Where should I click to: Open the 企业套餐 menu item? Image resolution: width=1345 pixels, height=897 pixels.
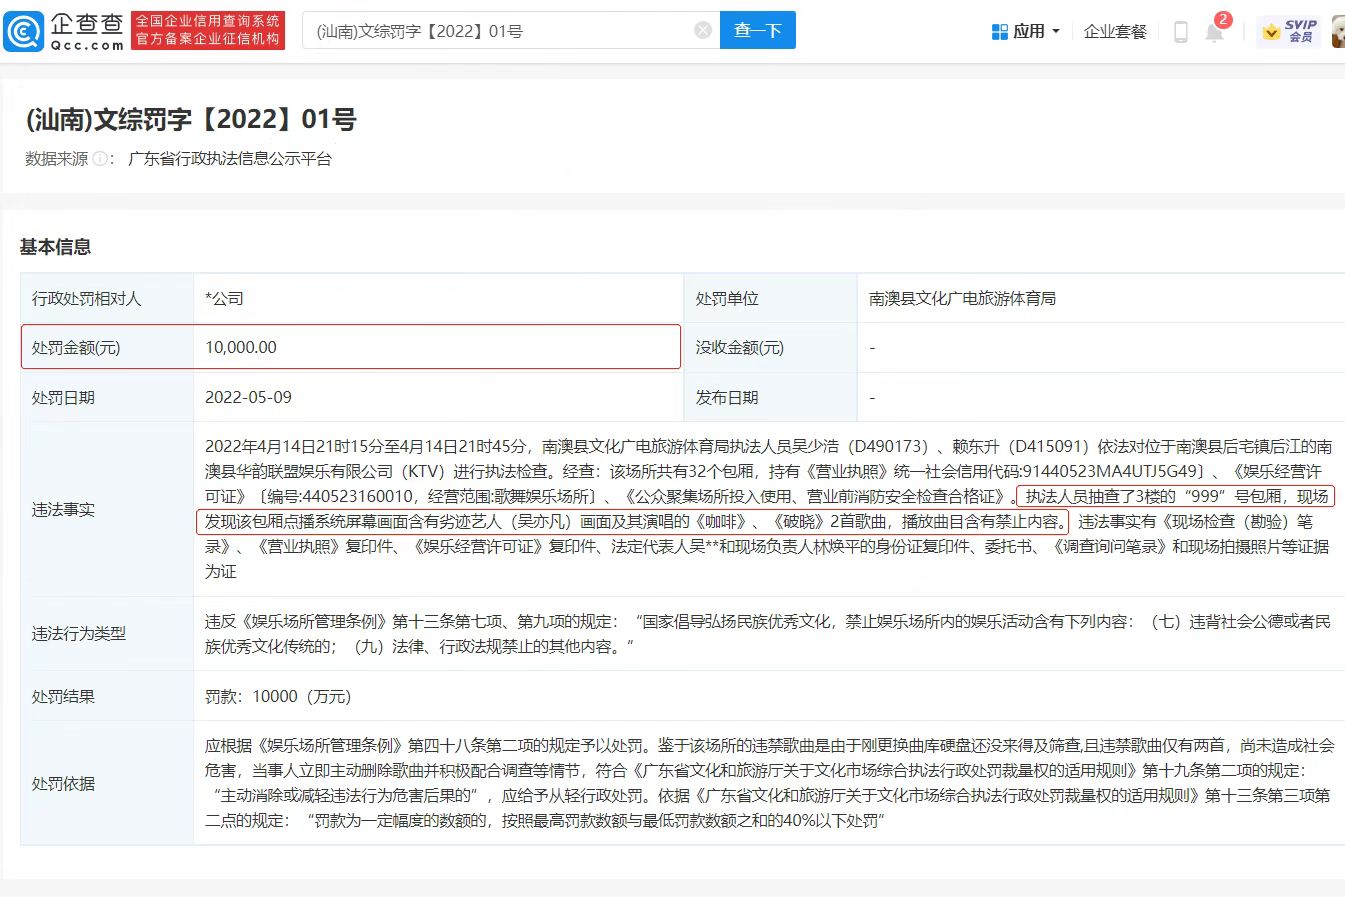pos(1115,32)
